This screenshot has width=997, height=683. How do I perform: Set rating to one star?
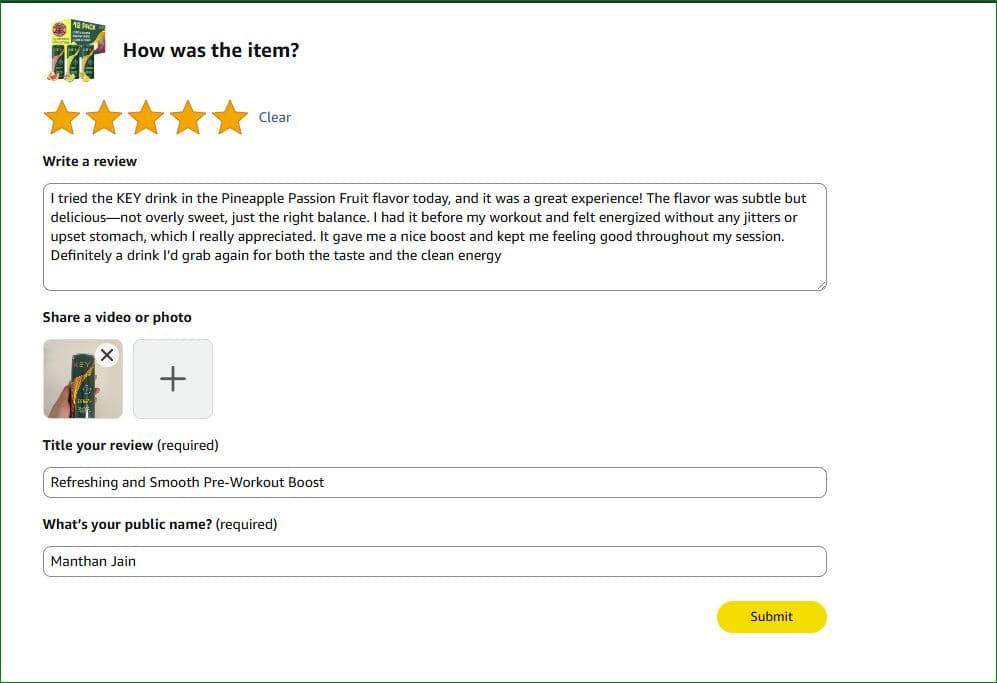click(x=62, y=118)
